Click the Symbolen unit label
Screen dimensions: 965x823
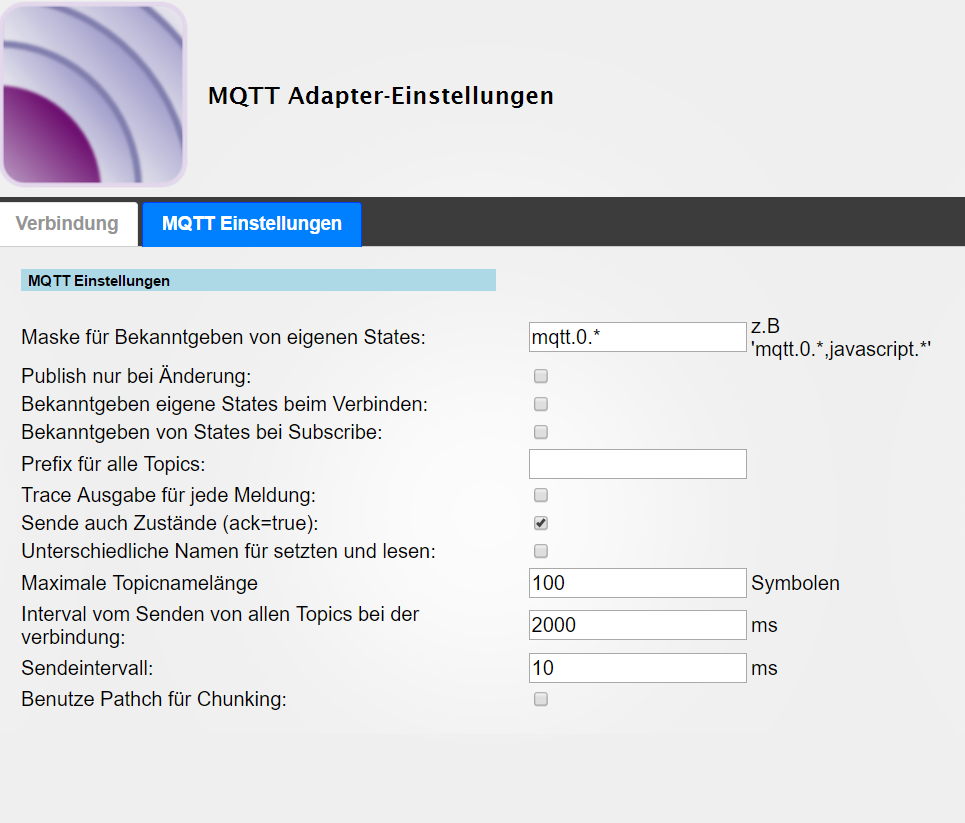(x=795, y=583)
